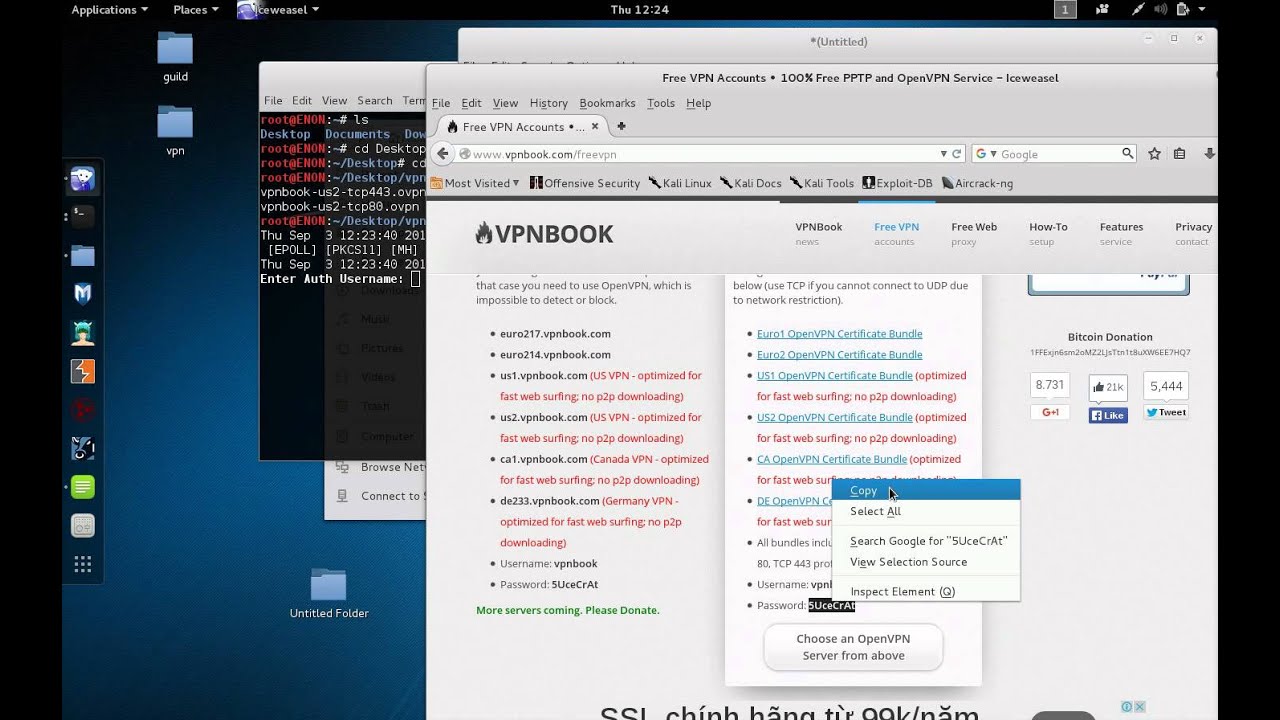1280x720 pixels.
Task: Choose Search Google for "5UceCrAt"
Action: pos(926,541)
